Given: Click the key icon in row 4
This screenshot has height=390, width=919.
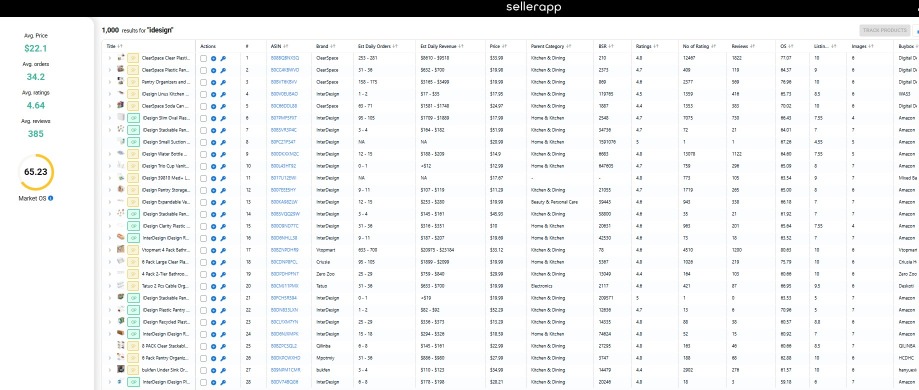Looking at the screenshot, I should [223, 94].
